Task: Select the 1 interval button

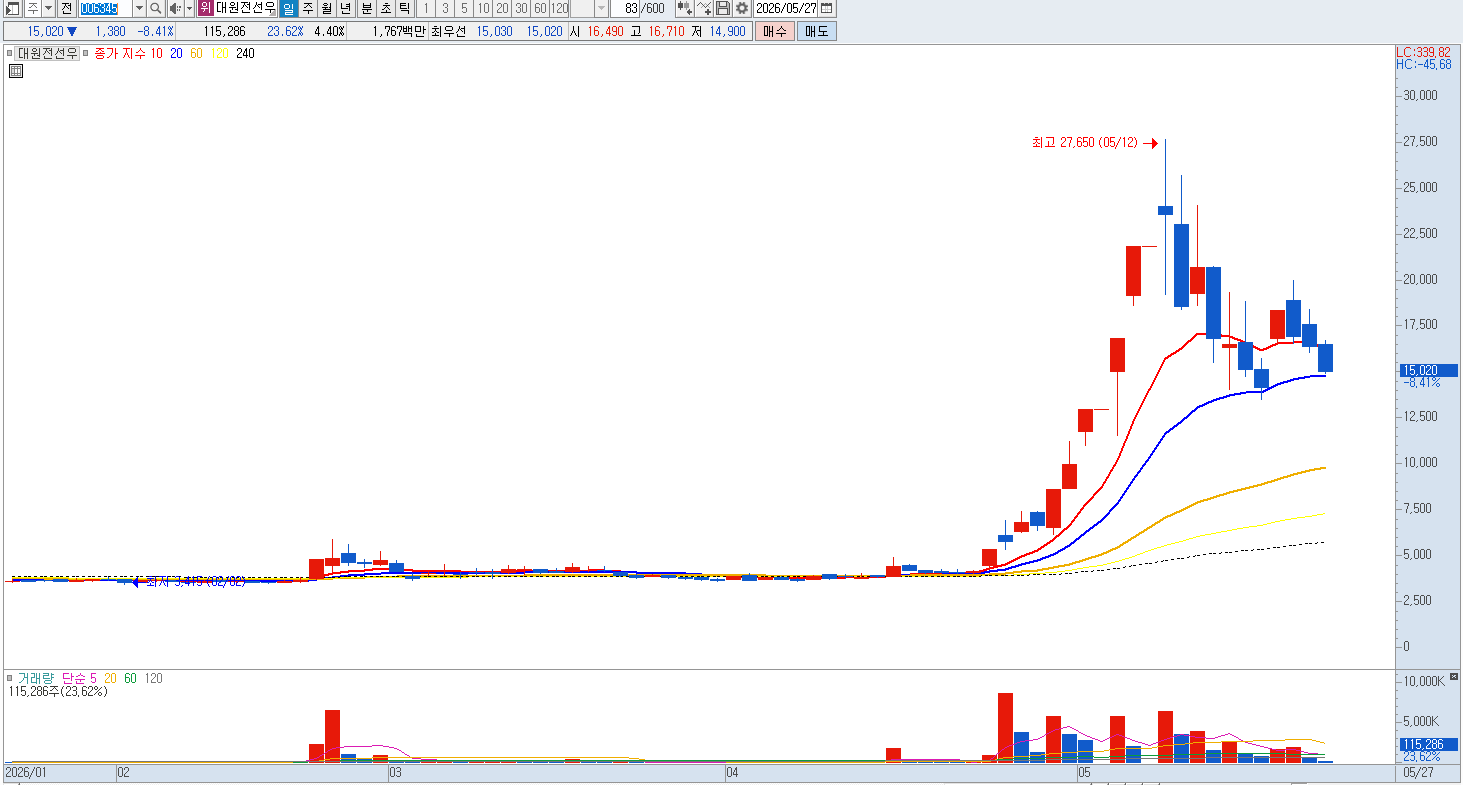Action: (426, 8)
